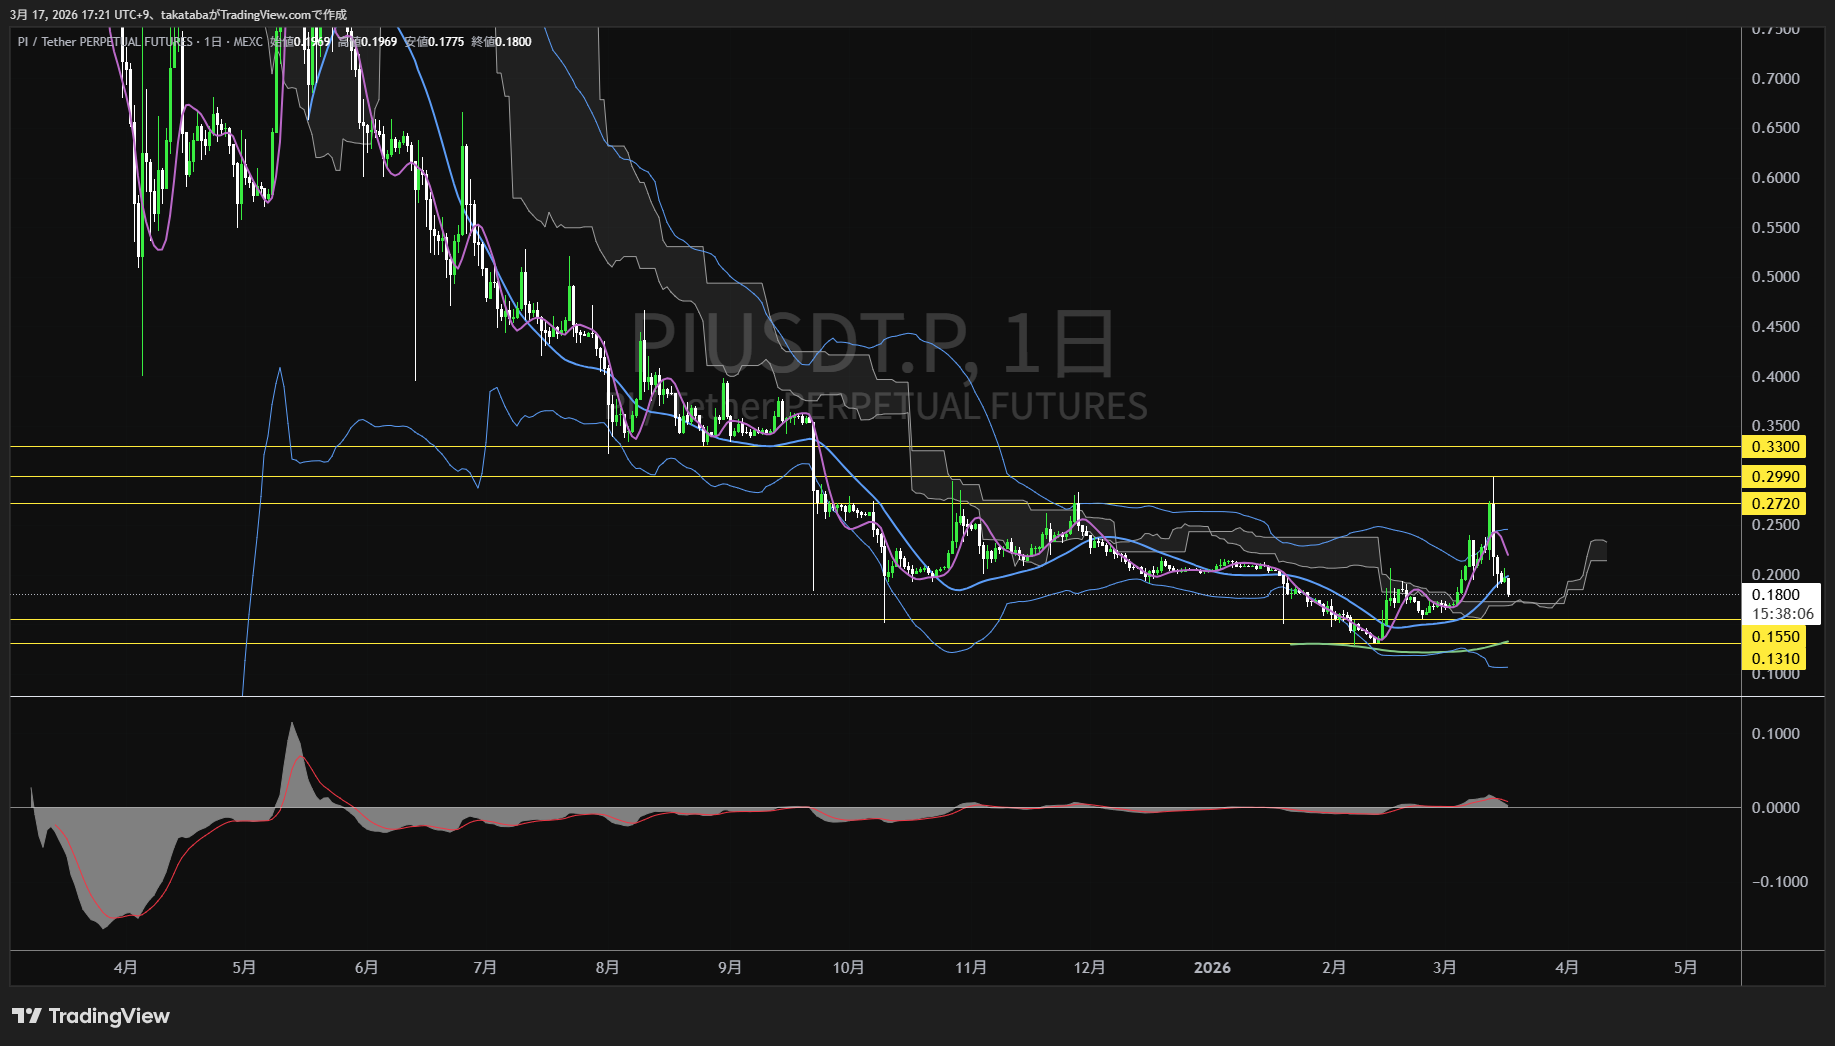Click the 2026 year label on time axis

[x=1212, y=968]
